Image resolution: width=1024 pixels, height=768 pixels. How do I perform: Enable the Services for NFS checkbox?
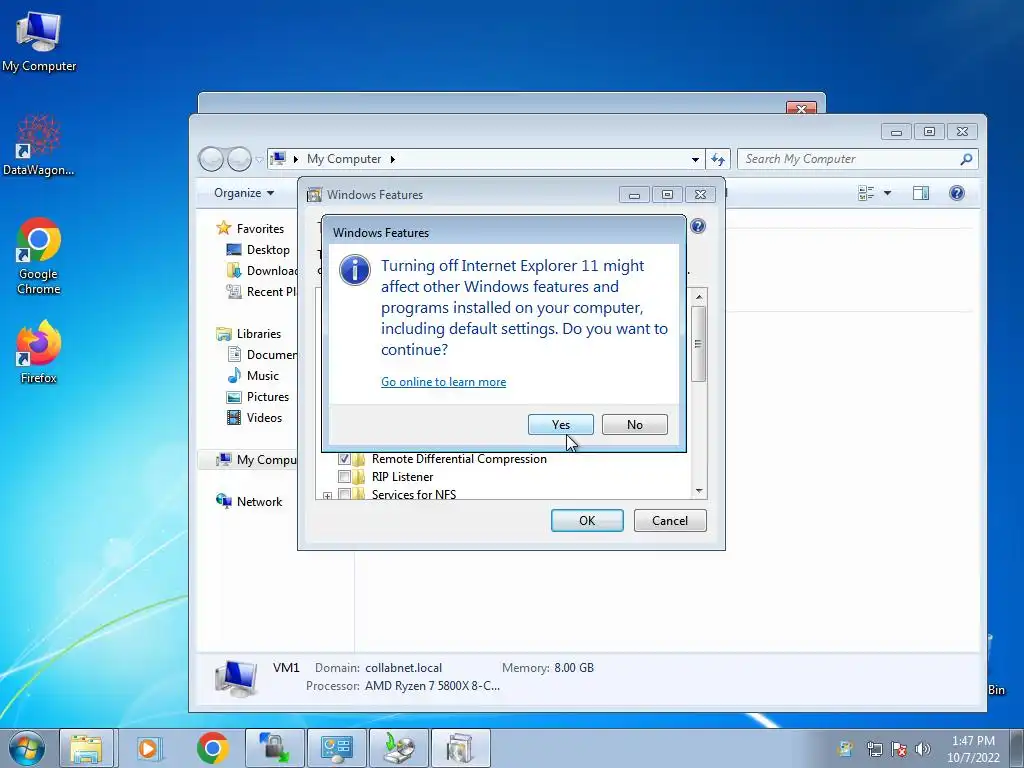click(344, 494)
